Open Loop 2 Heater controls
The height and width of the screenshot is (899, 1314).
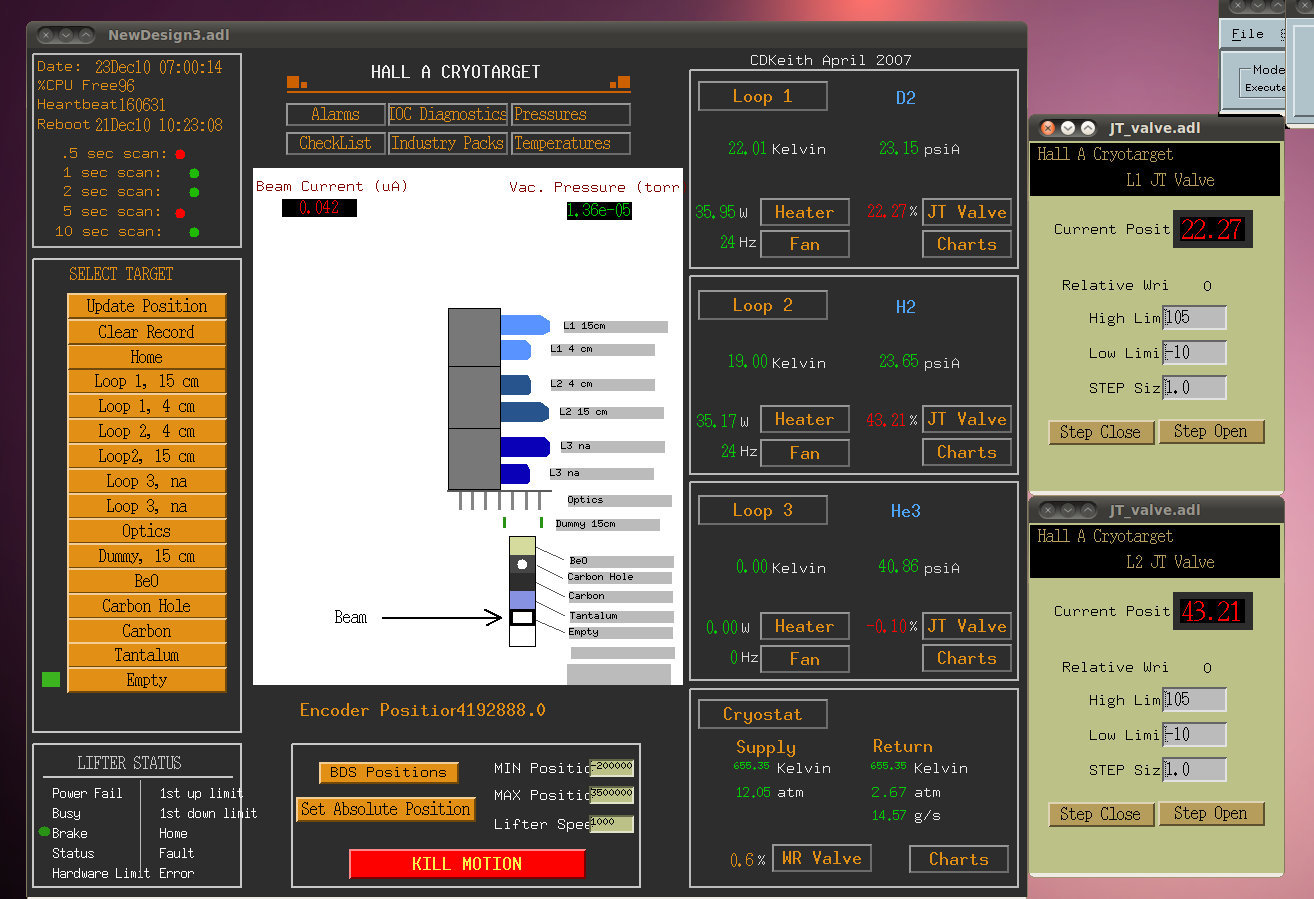[x=805, y=420]
